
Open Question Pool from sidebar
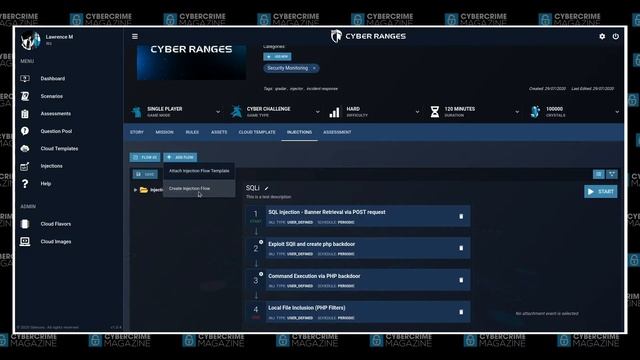click(56, 131)
